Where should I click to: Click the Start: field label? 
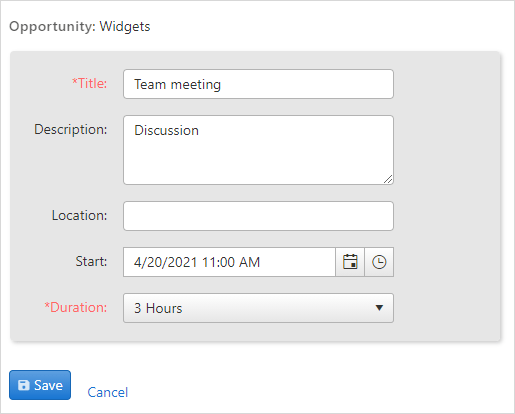point(91,261)
